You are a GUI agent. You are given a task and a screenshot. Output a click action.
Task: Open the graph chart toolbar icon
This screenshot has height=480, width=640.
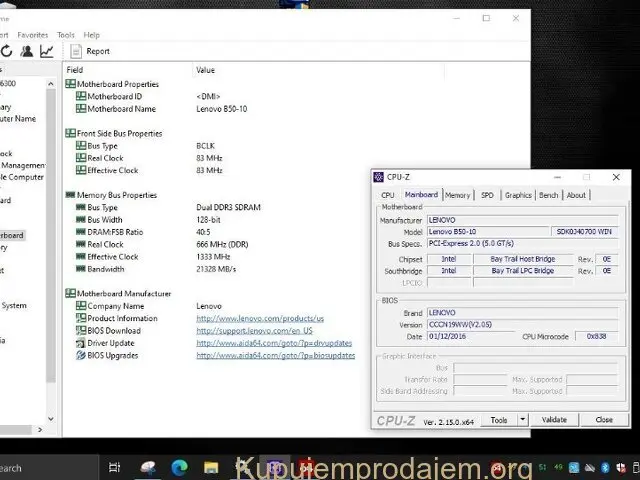46,51
